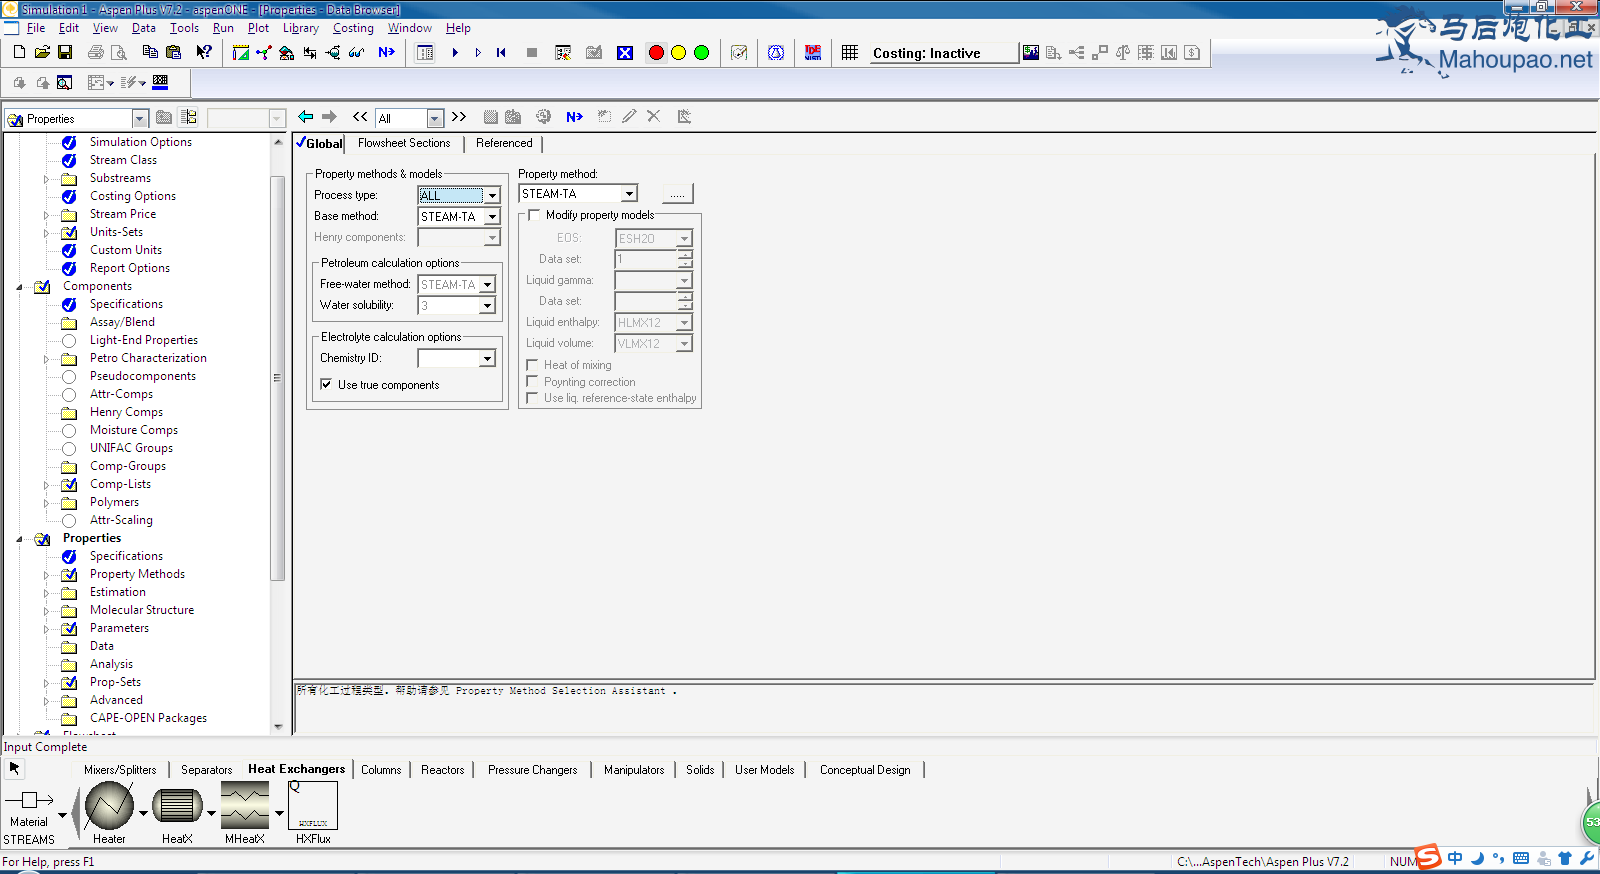The image size is (1600, 874).
Task: Switch to Referenced tab
Action: [504, 143]
